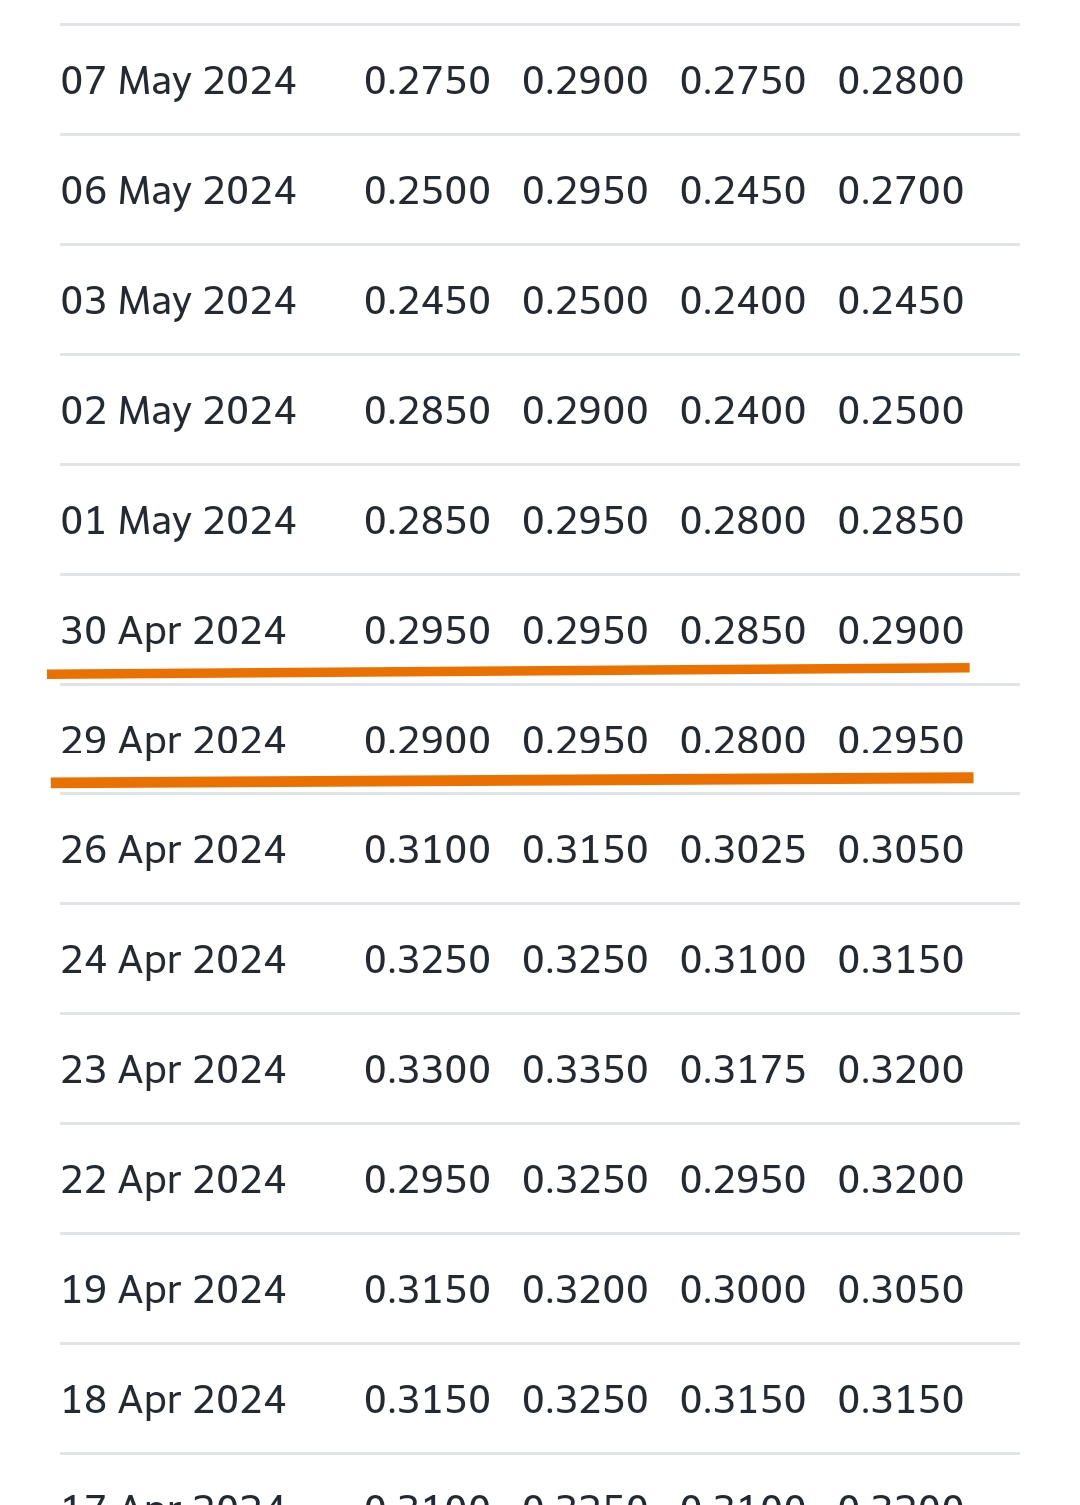1080x1505 pixels.
Task: Select the underlined 30 Apr 2024 date
Action: (173, 631)
